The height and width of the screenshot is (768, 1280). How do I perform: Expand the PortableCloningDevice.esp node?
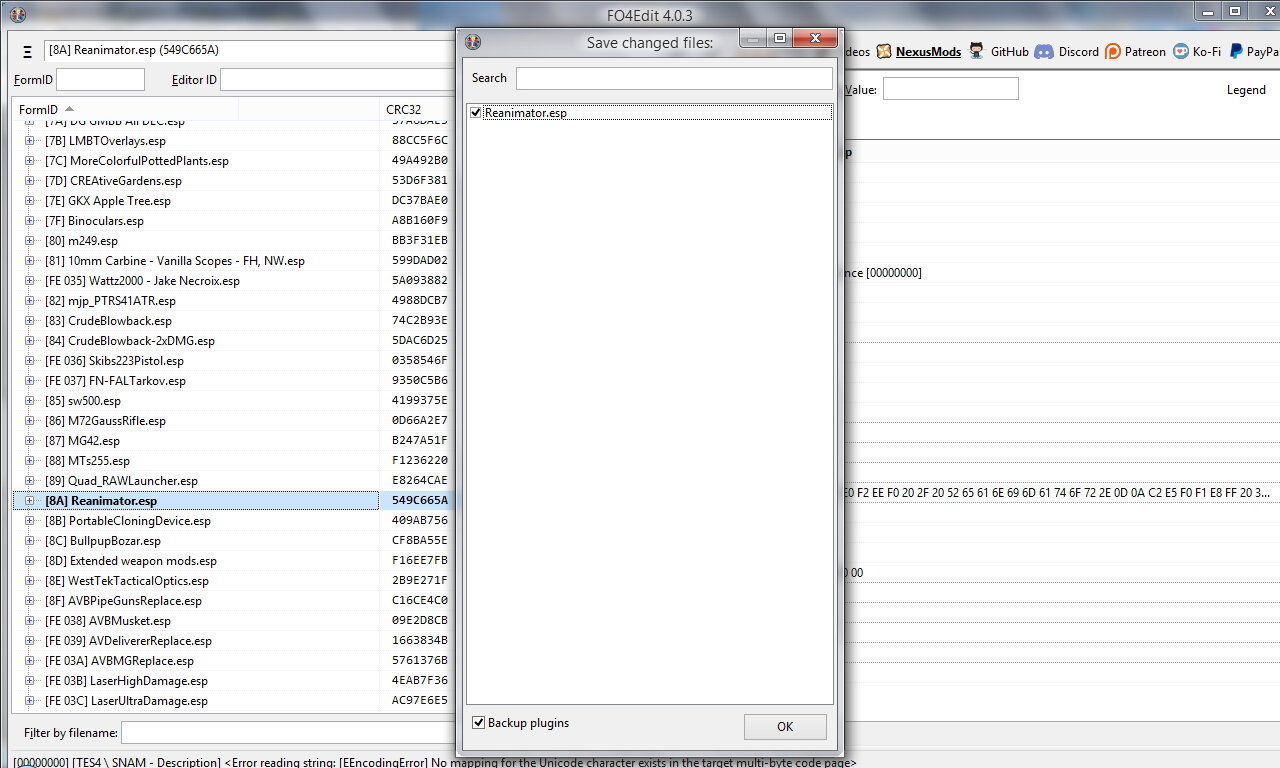[30, 521]
